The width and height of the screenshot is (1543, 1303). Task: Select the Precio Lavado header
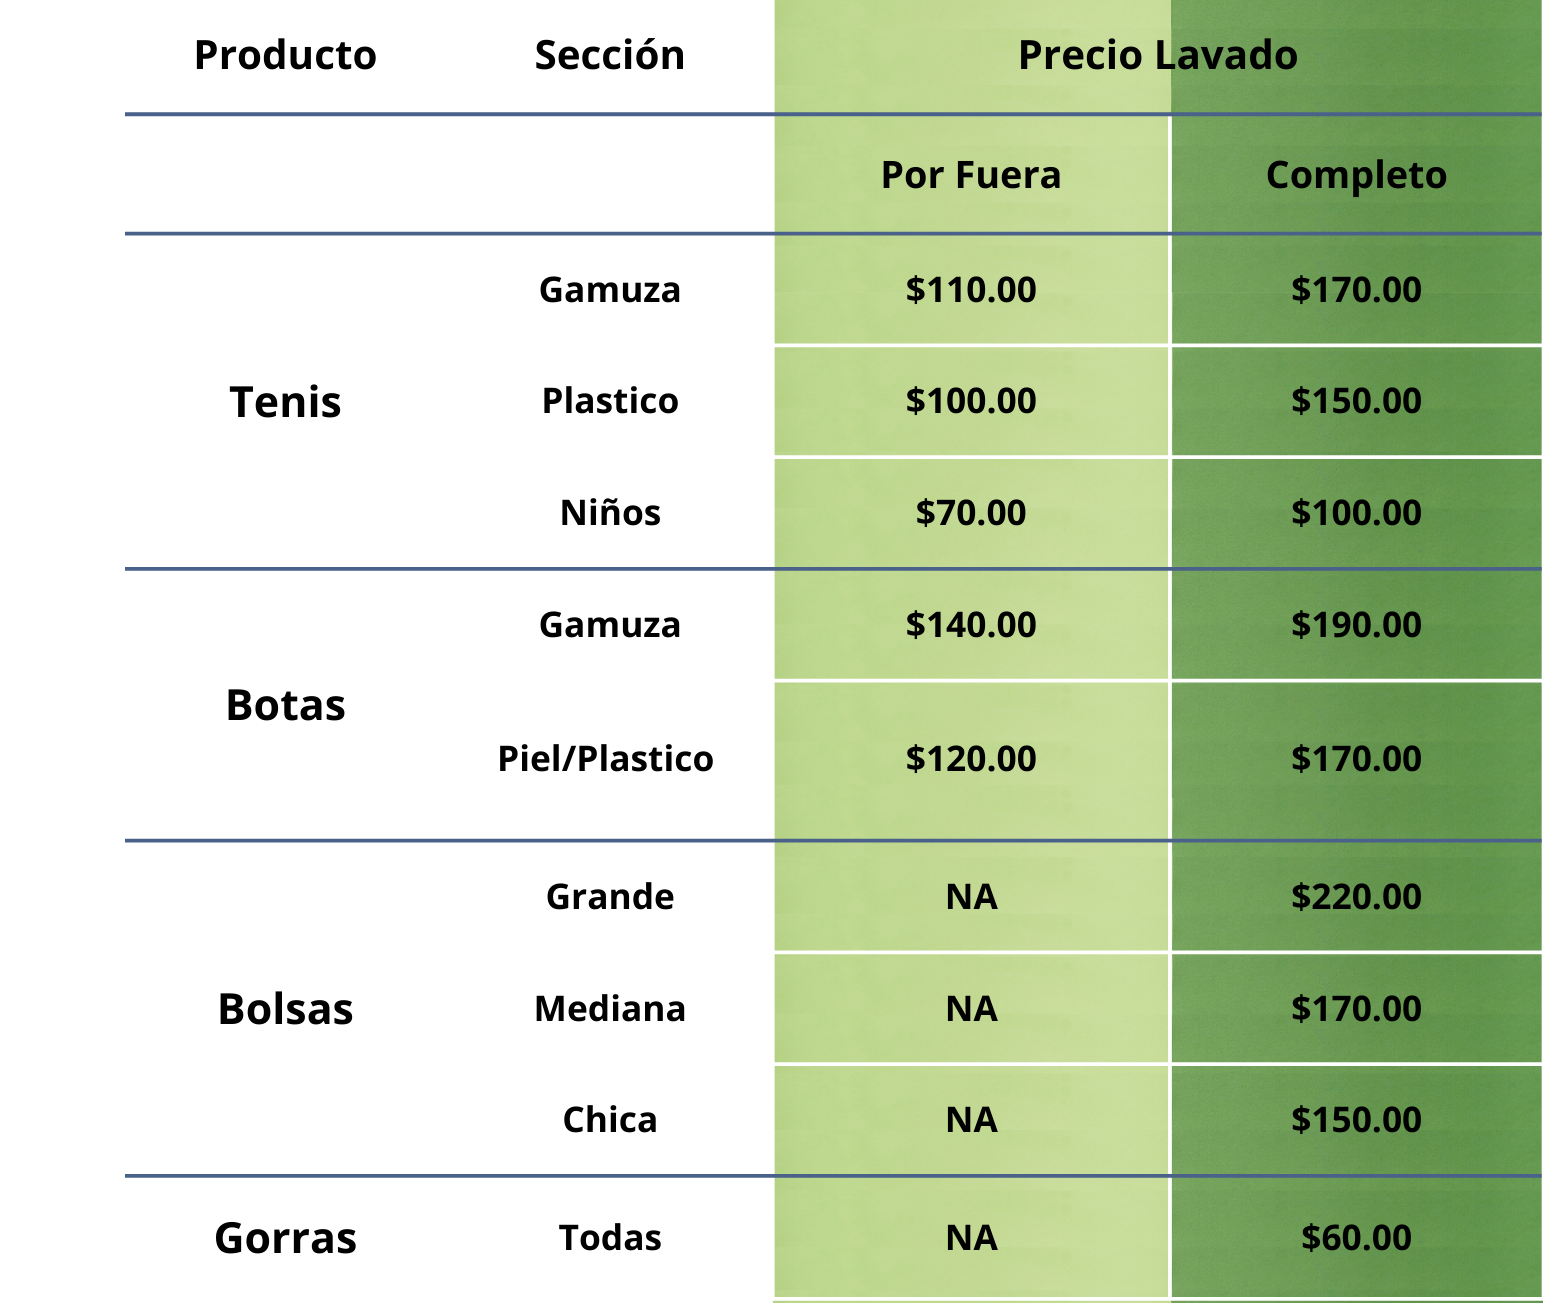pos(1157,56)
